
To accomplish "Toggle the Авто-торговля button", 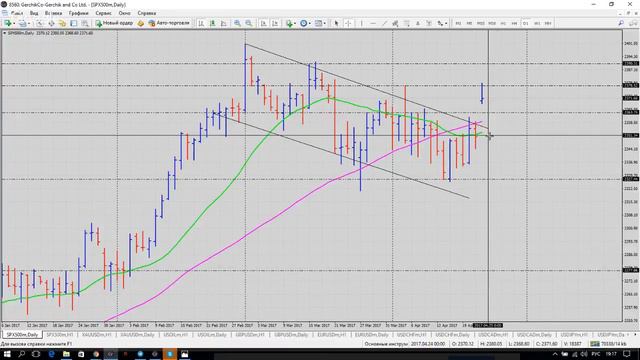I will (169, 23).
